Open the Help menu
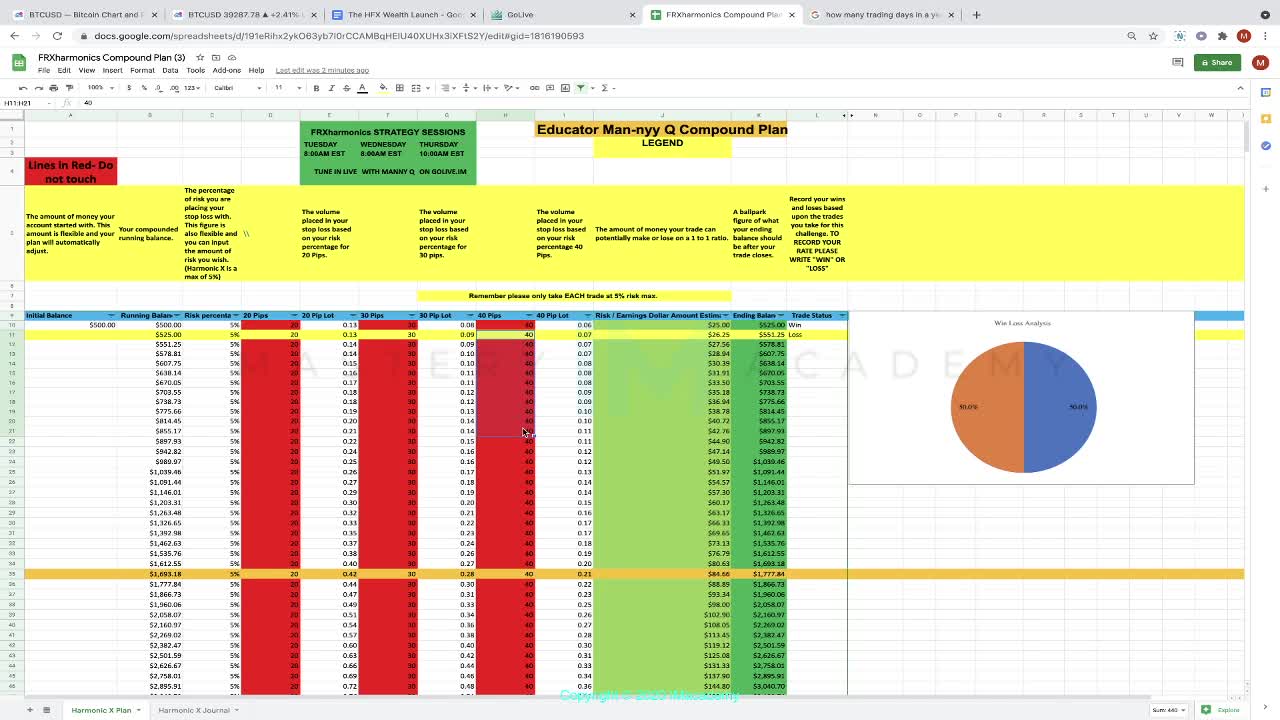The width and height of the screenshot is (1280, 720). [256, 70]
